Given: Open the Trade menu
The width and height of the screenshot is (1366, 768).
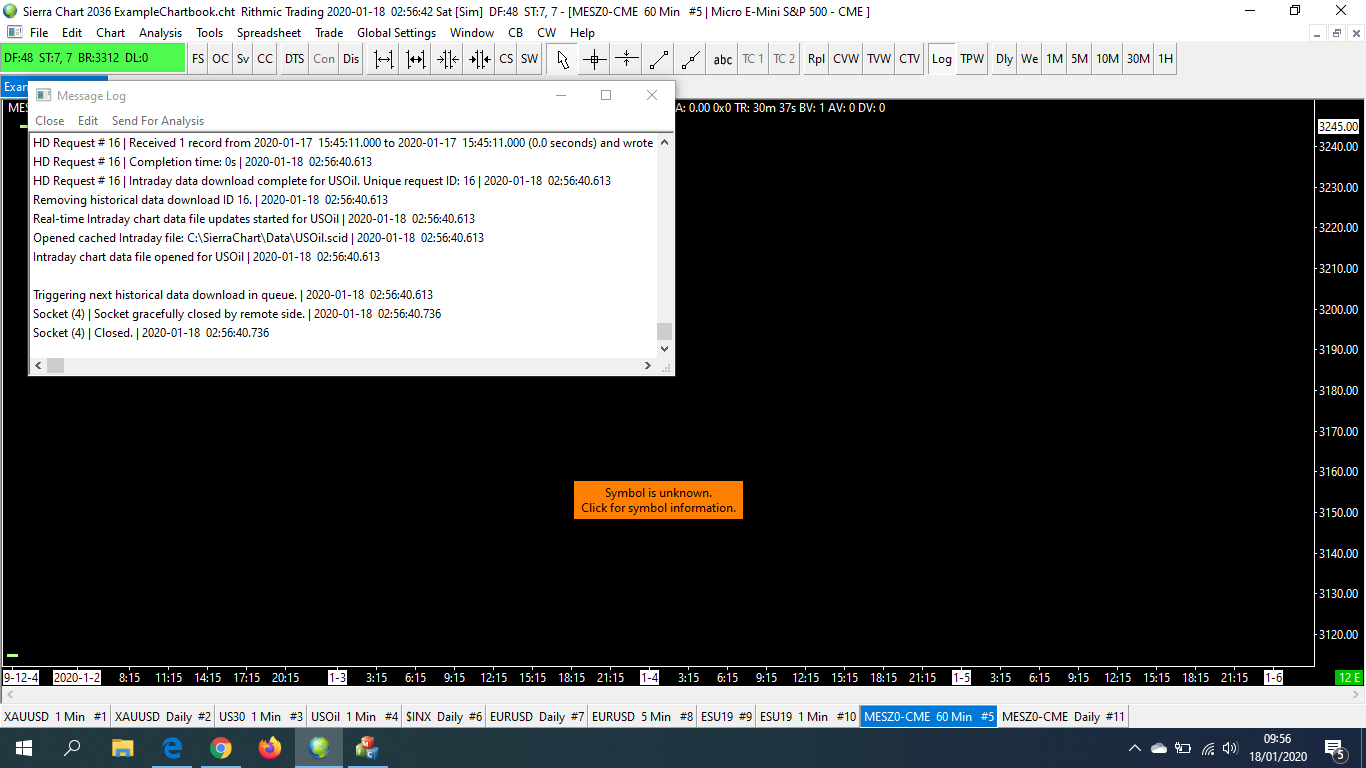Looking at the screenshot, I should (x=329, y=33).
